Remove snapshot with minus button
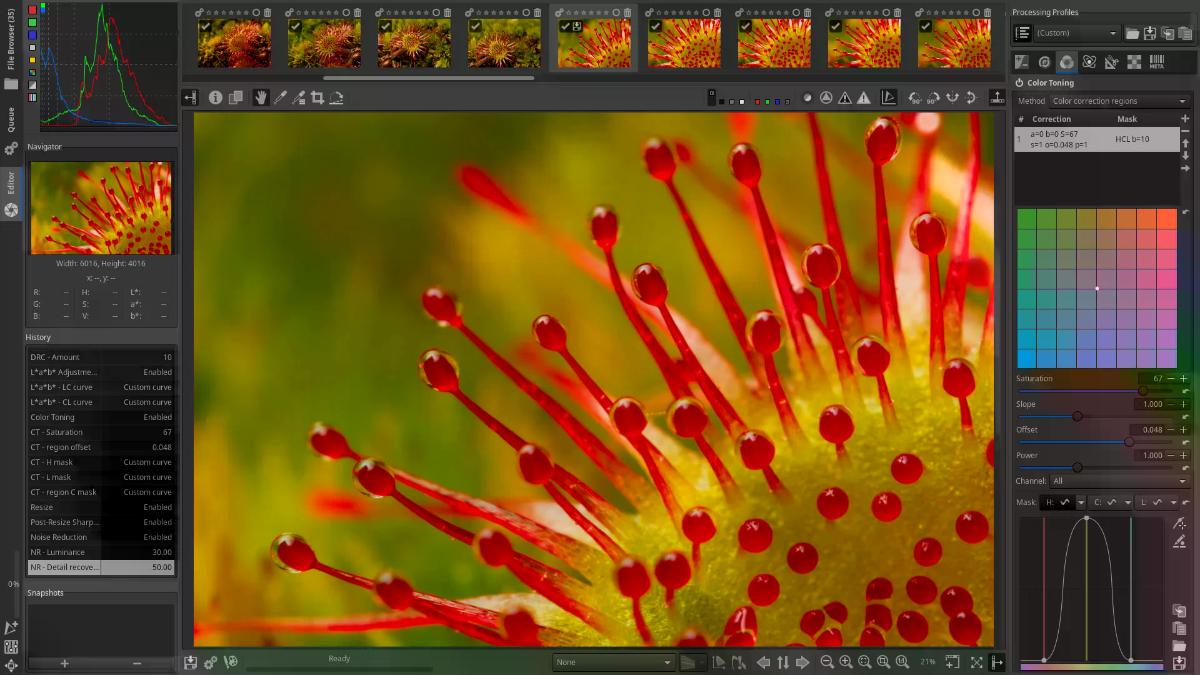The width and height of the screenshot is (1200, 675). (x=137, y=663)
